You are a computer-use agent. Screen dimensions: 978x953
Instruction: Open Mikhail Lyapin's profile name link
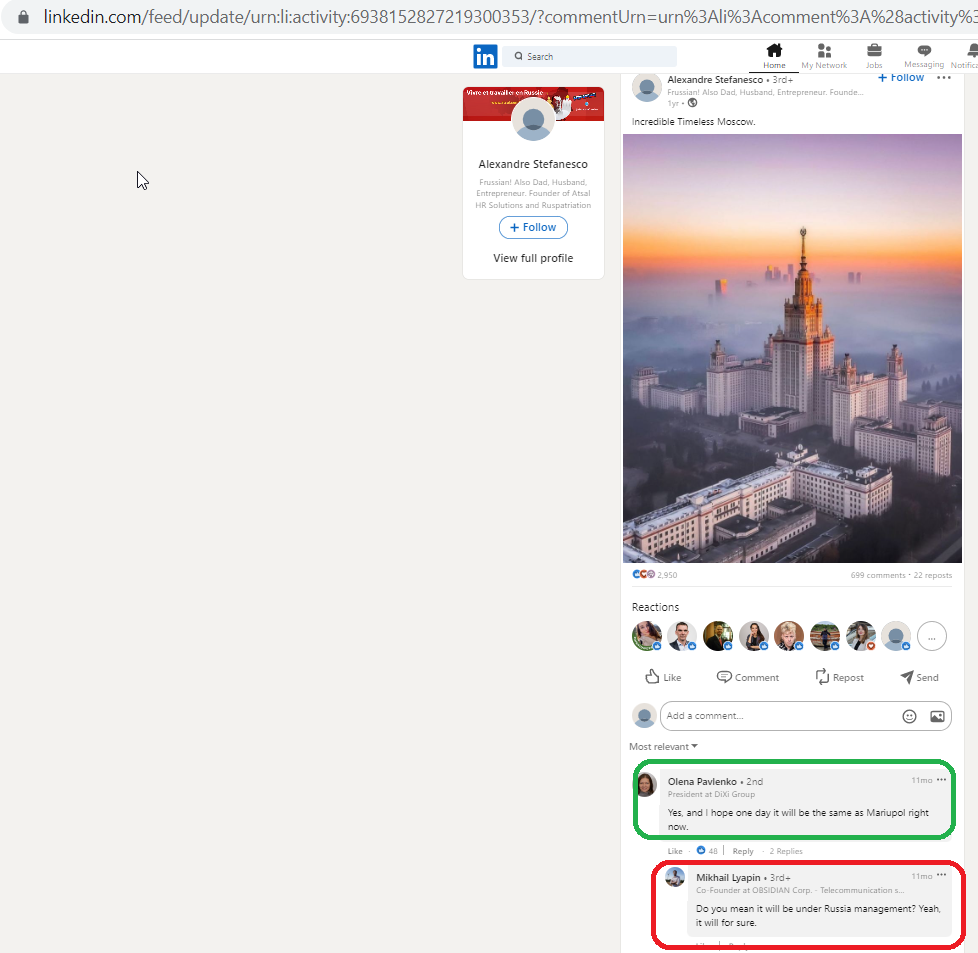click(728, 878)
